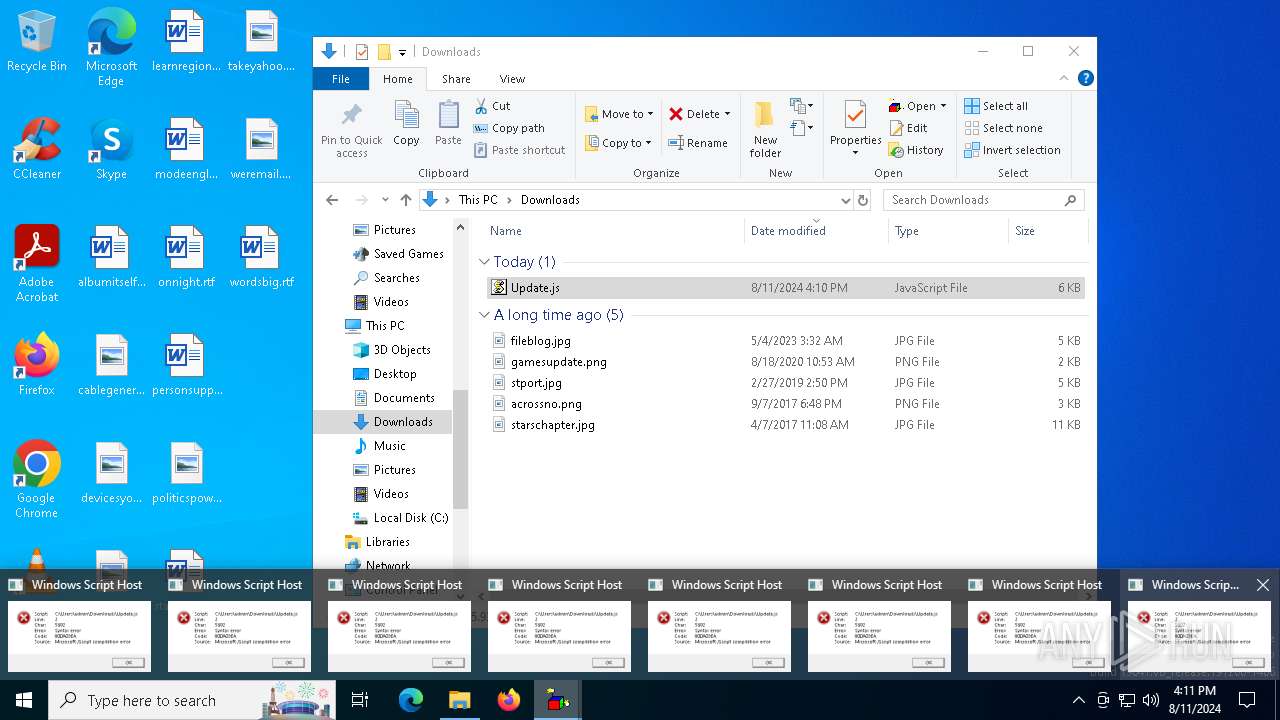Expand the address bar history dropdown

(846, 200)
